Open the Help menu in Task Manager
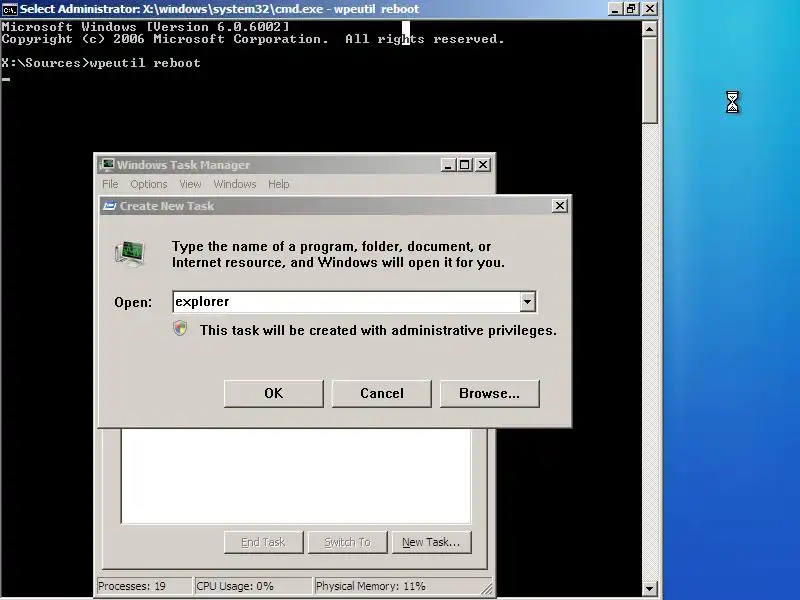This screenshot has height=600, width=800. (279, 184)
